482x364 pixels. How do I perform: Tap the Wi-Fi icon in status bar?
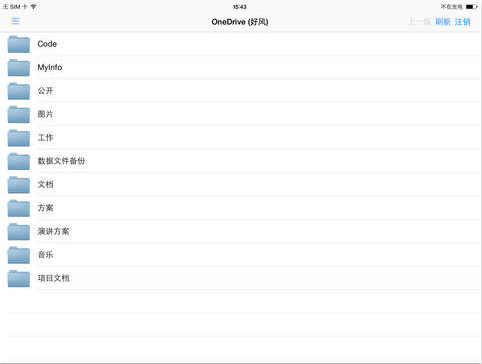(x=33, y=6)
